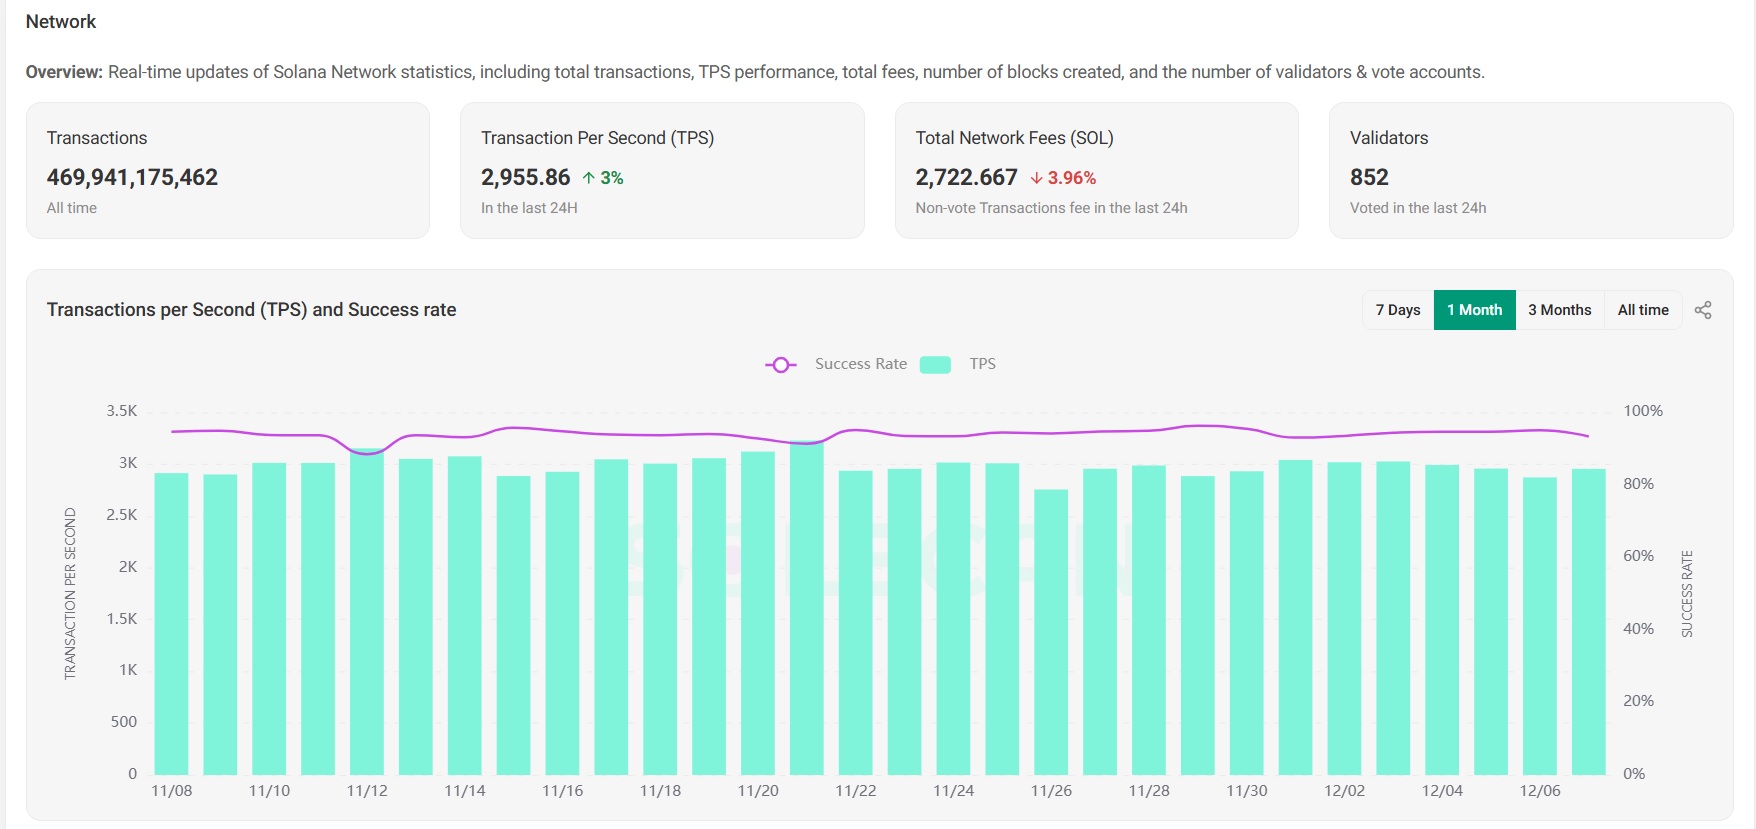The image size is (1756, 829).
Task: Click the red fees down-arrow indicator
Action: pyautogui.click(x=1036, y=178)
